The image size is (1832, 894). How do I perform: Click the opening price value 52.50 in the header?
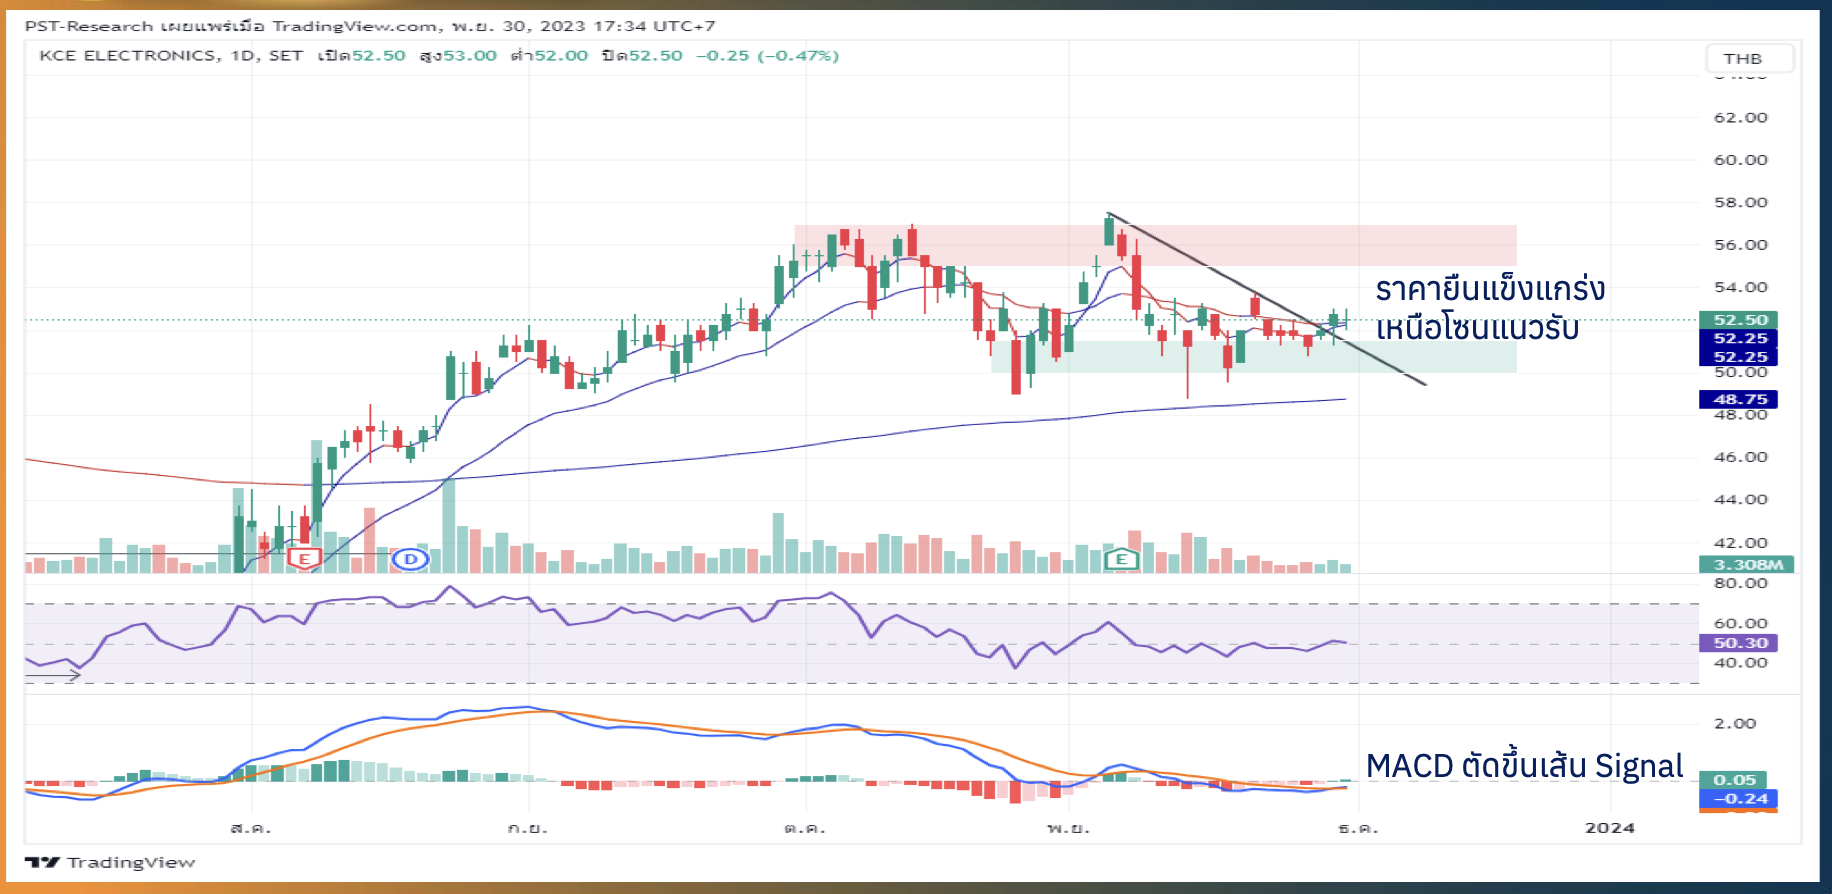point(379,55)
